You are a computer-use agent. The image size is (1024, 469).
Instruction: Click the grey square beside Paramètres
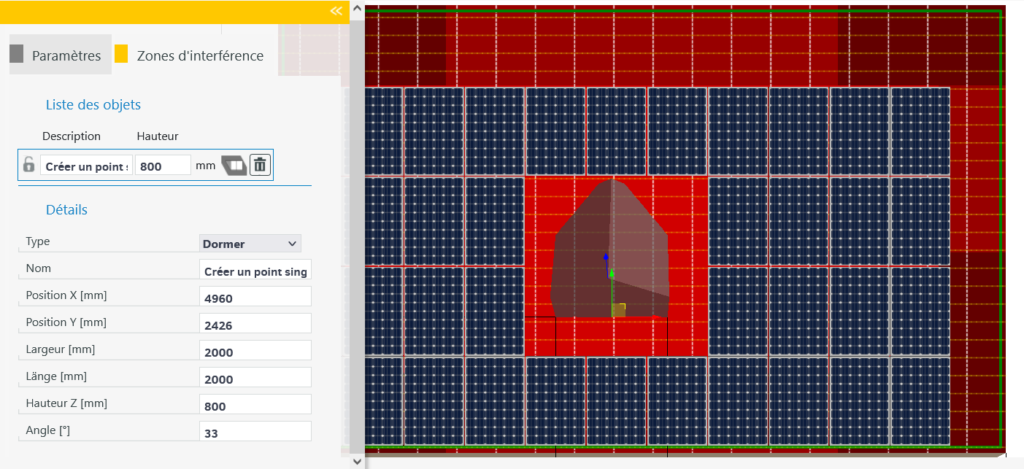tap(16, 55)
